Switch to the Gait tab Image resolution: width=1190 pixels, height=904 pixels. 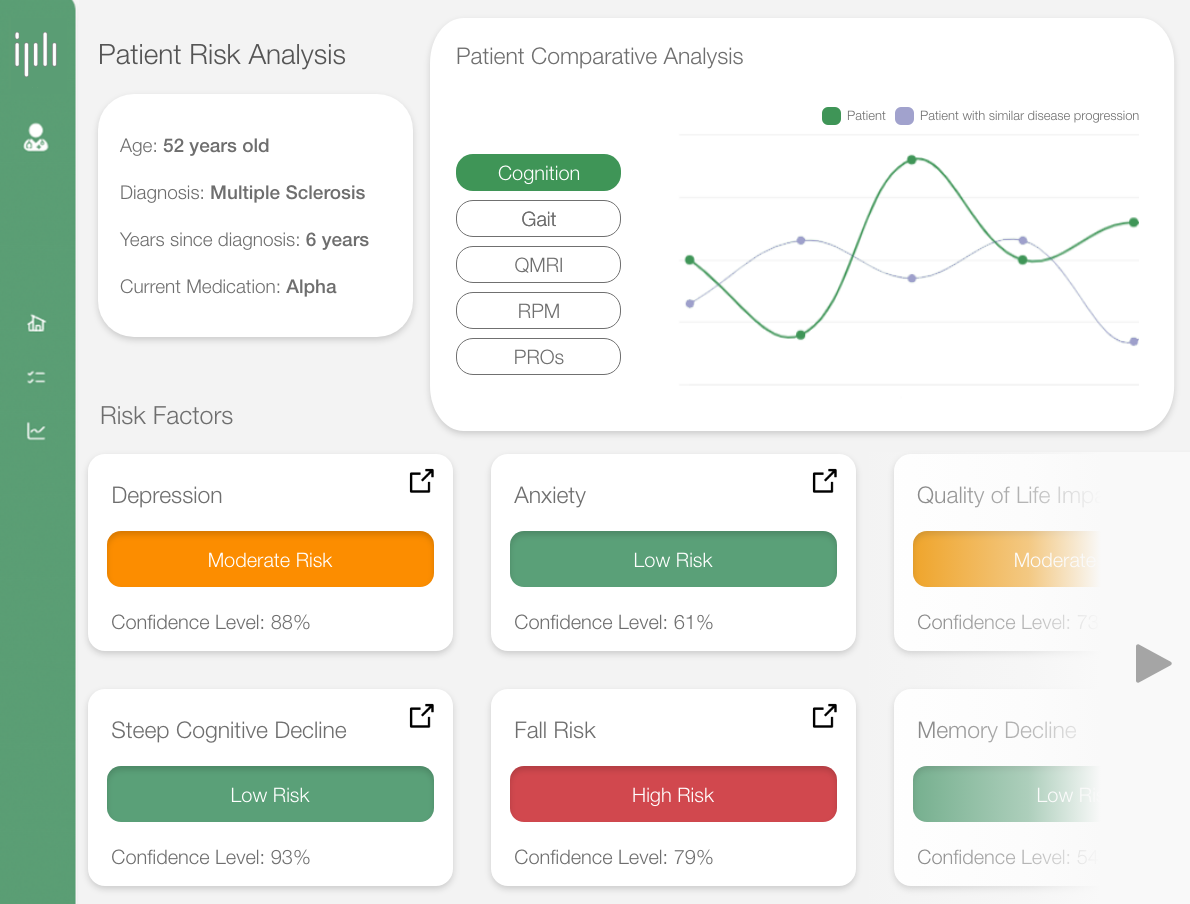pos(538,219)
